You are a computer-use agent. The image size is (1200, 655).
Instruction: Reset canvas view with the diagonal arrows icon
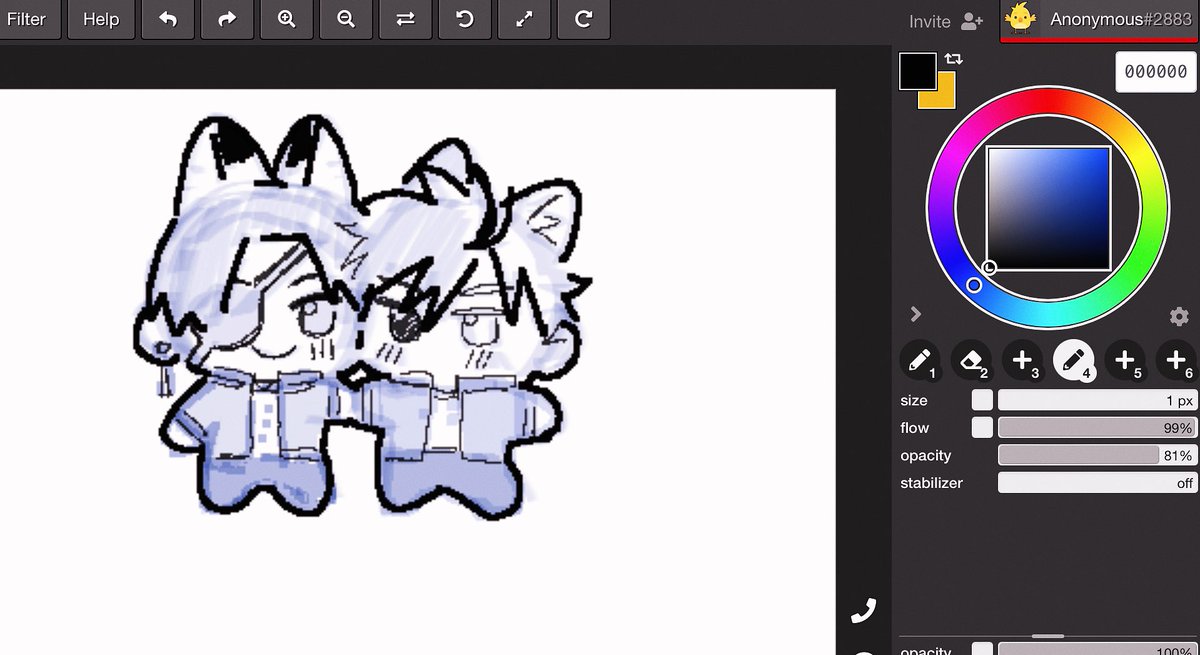click(x=524, y=19)
